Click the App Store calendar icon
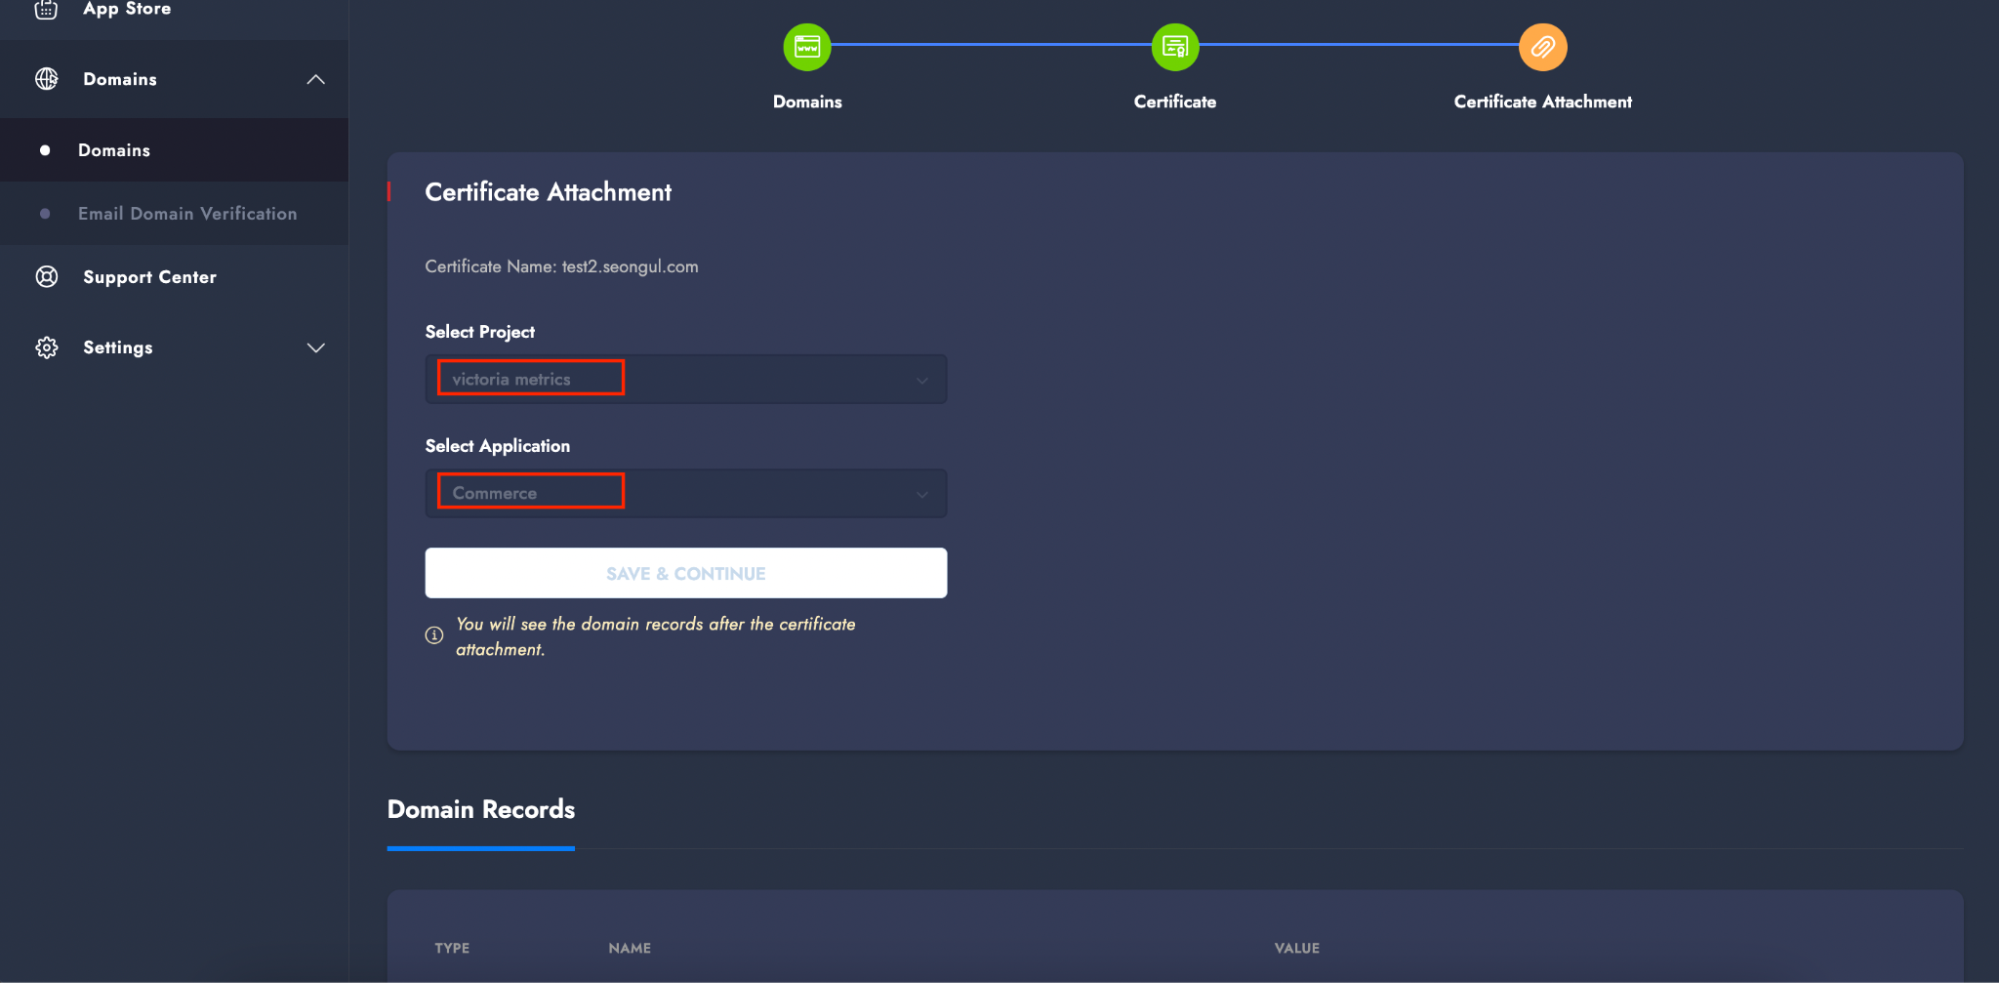Viewport: 1999px width, 983px height. 46,9
